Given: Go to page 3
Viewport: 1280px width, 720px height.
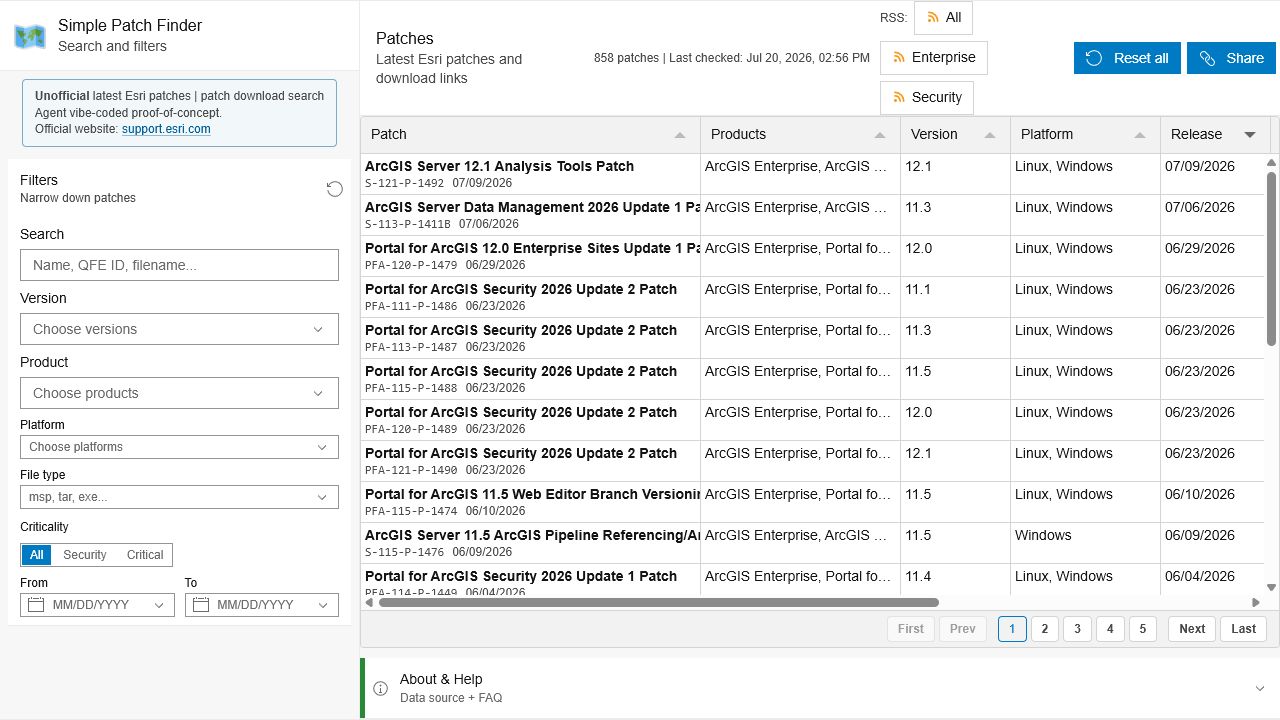Looking at the screenshot, I should pyautogui.click(x=1077, y=629).
